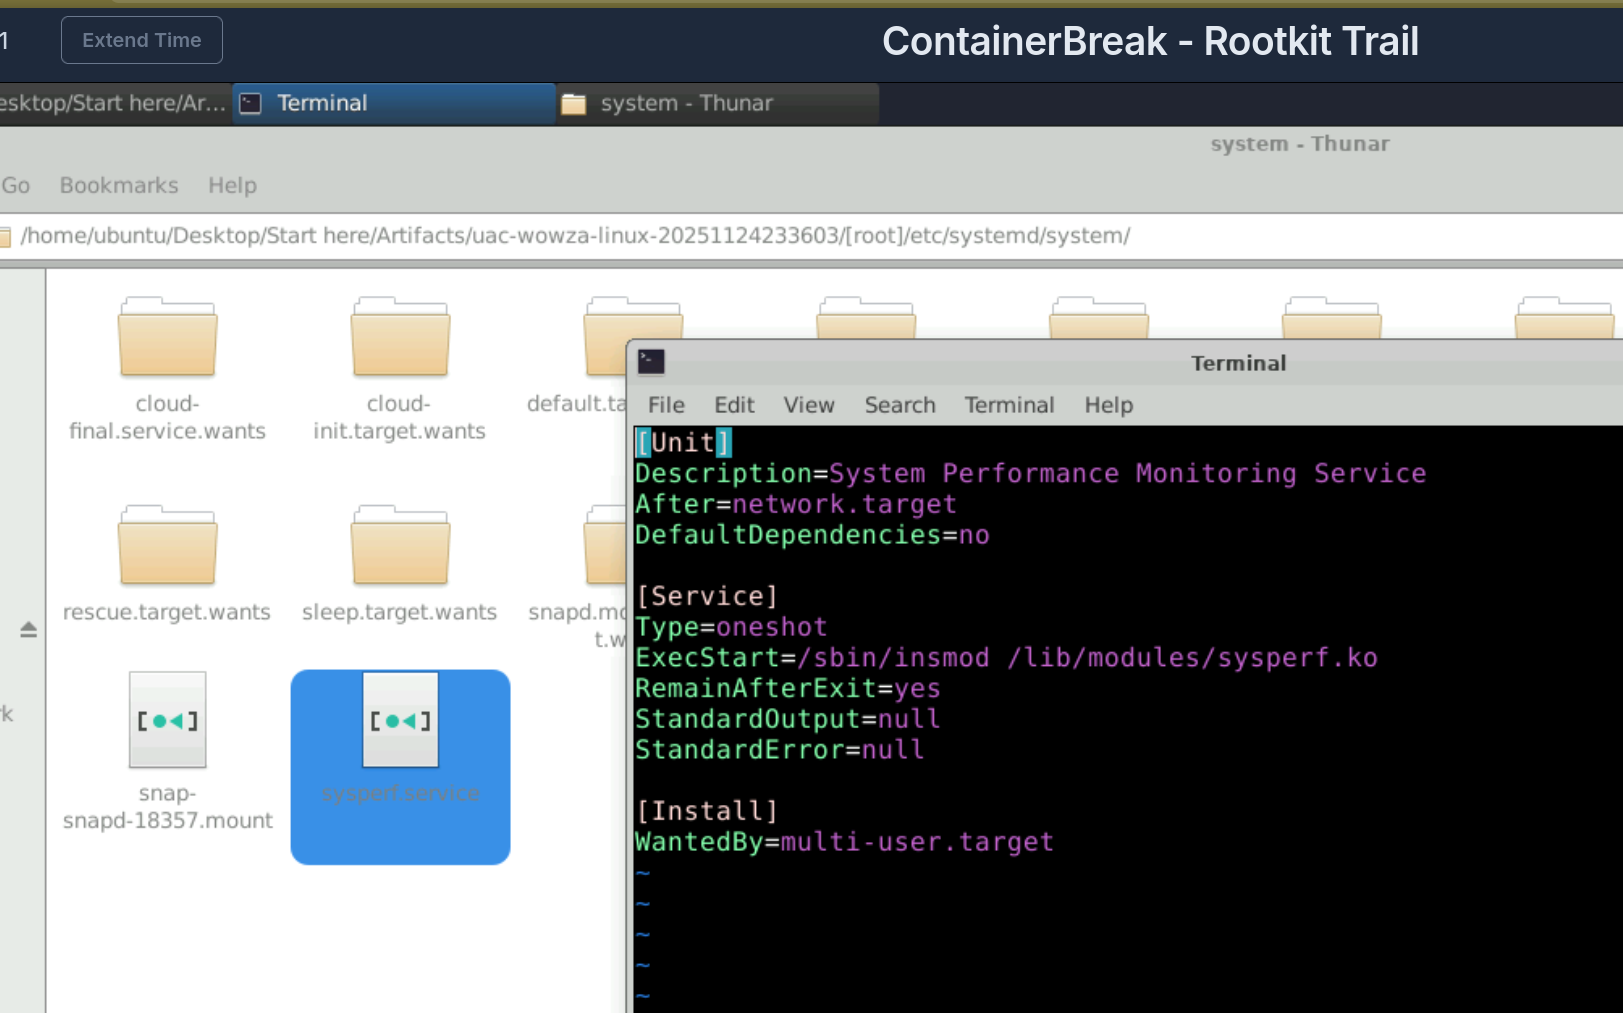
Task: Open the Search menu in Terminal
Action: [x=899, y=405]
